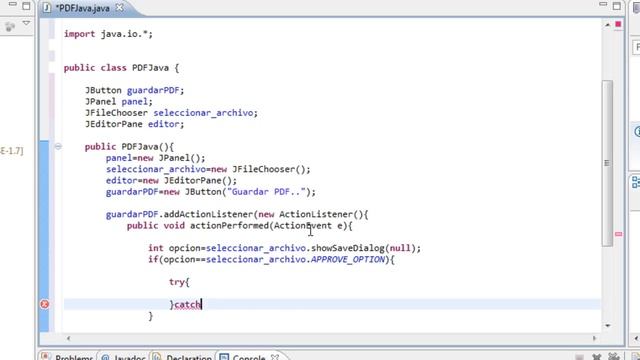Screen dimensions: 640x360
Task: Click the horizontal scroll-left arrow
Action: [68, 338]
